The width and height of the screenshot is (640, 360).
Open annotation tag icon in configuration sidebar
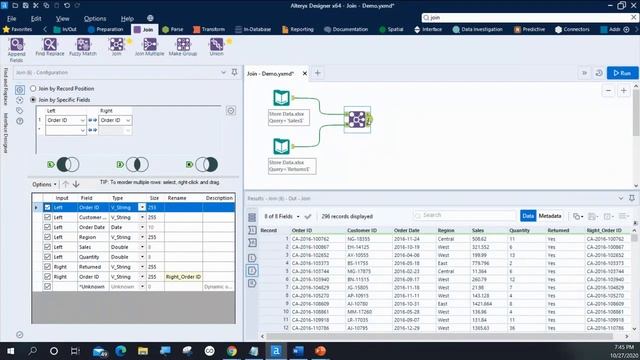(x=20, y=111)
